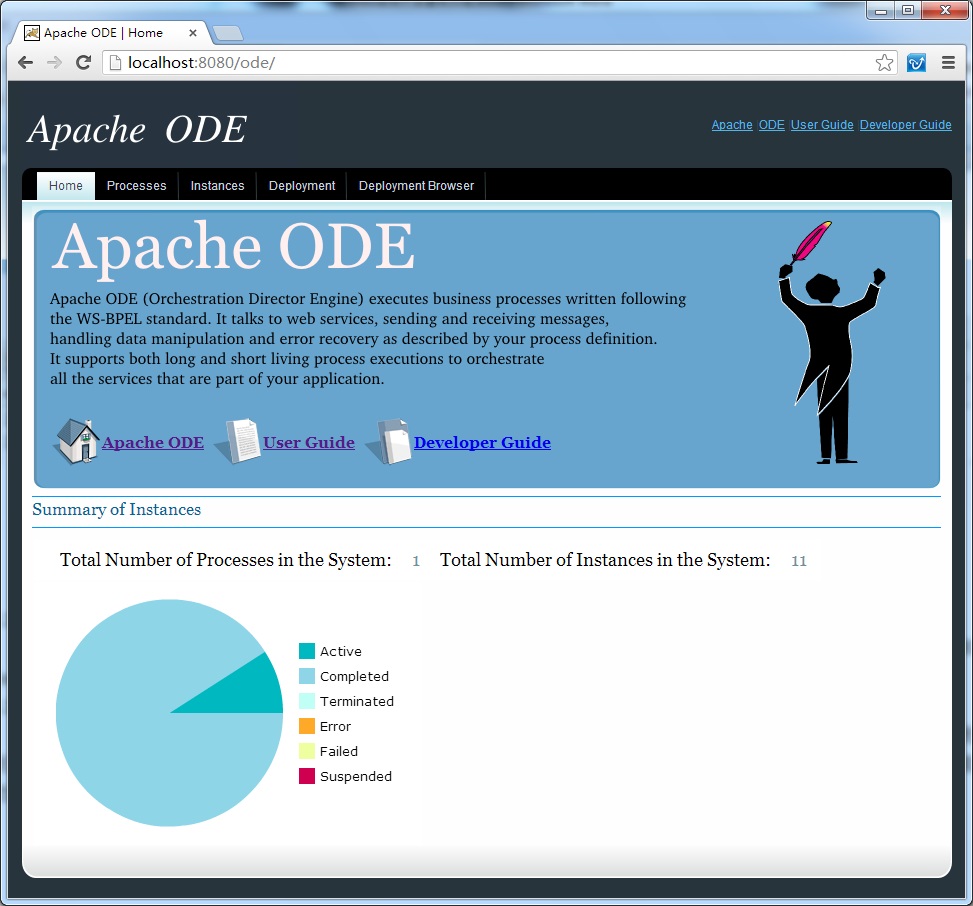Screen dimensions: 973x906
Task: Click the page icon in address bar
Action: [x=115, y=63]
